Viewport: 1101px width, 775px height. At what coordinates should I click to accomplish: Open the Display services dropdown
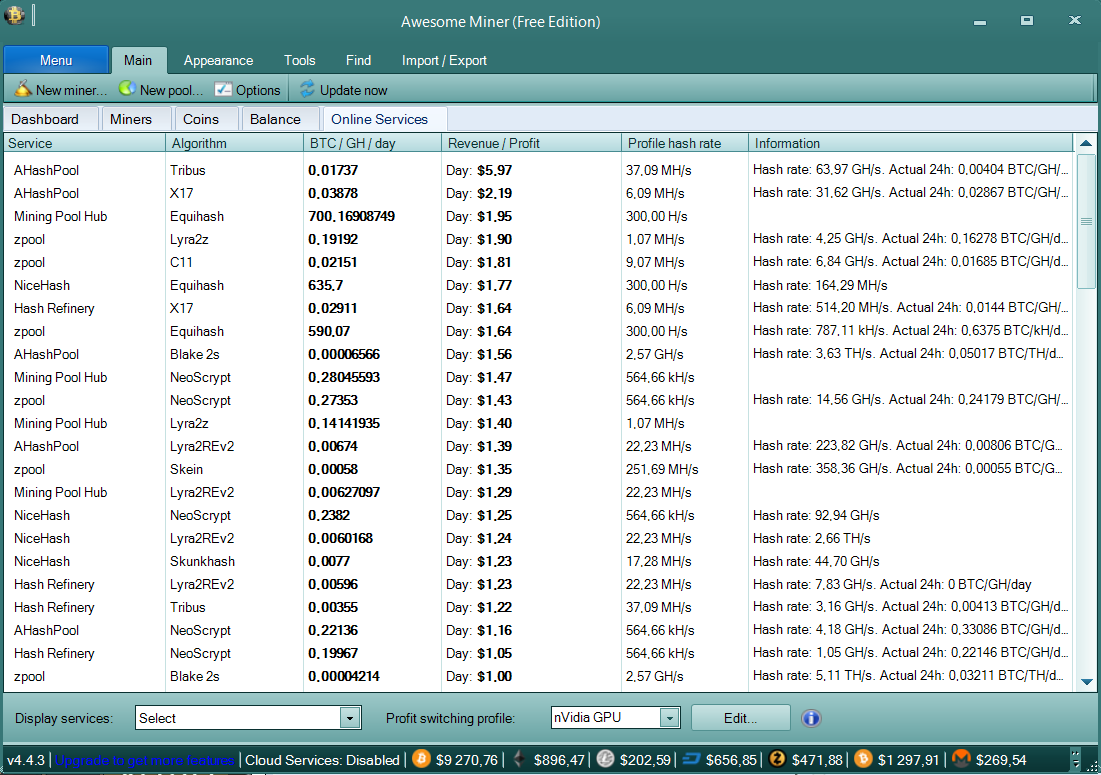pyautogui.click(x=349, y=718)
